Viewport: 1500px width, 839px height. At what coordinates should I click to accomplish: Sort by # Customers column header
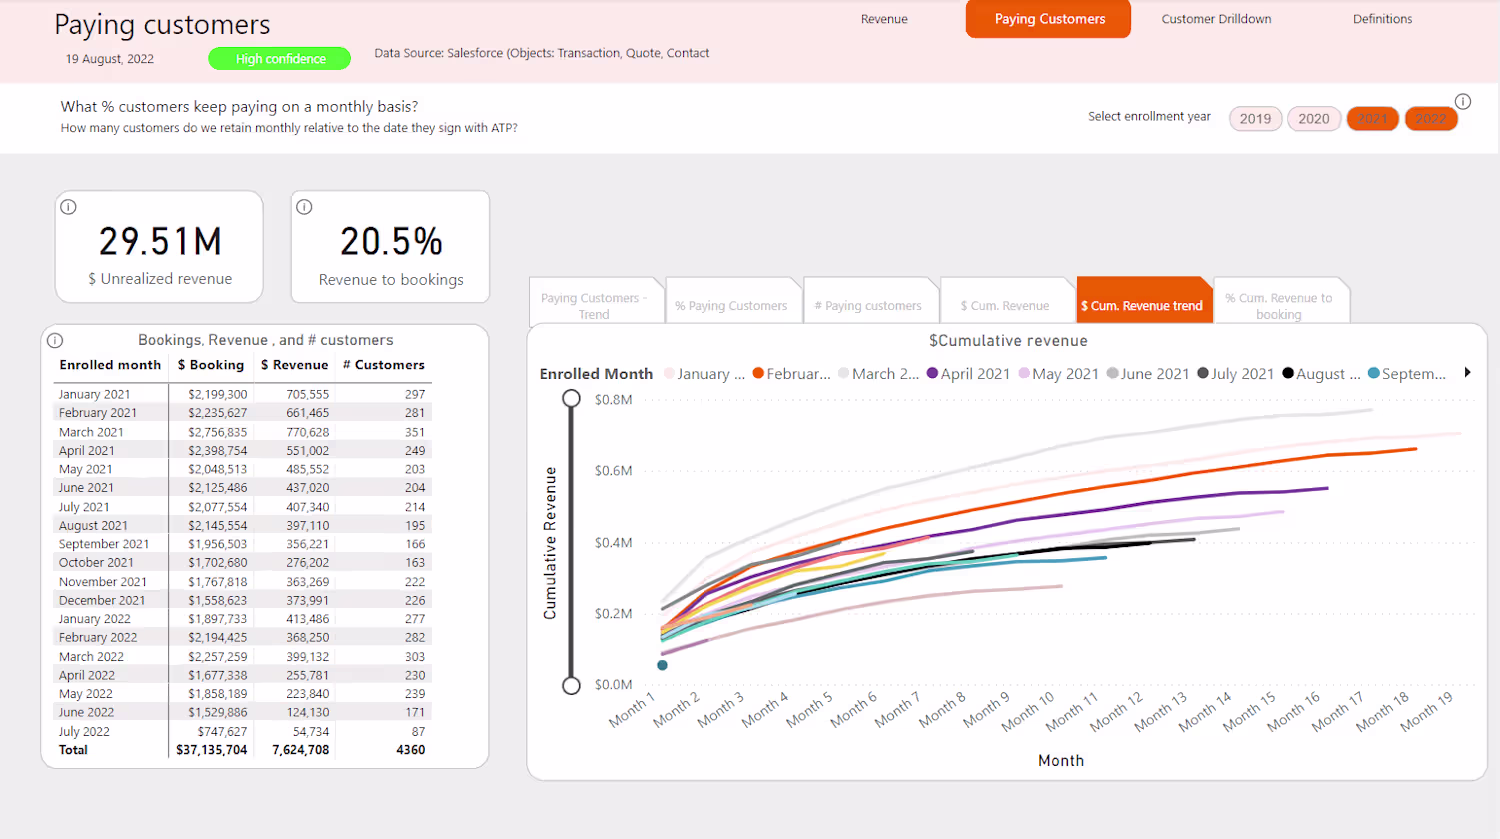384,365
